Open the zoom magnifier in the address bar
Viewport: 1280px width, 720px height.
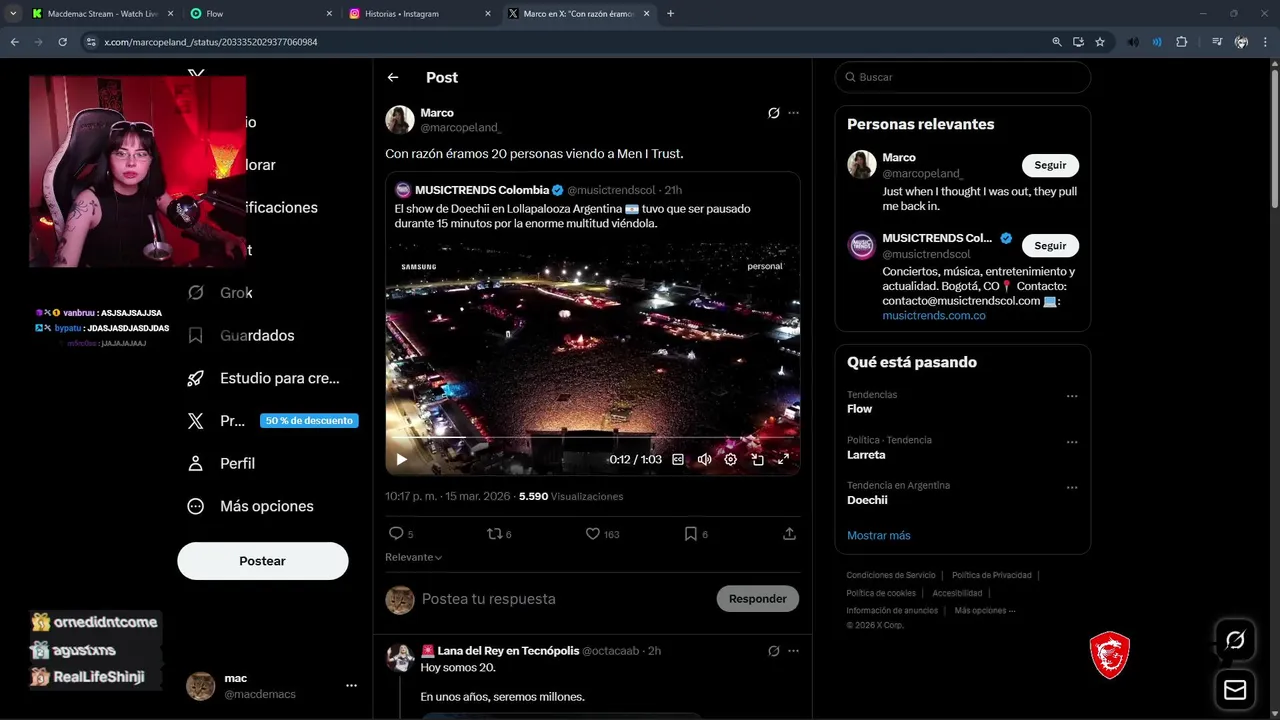tap(1057, 42)
